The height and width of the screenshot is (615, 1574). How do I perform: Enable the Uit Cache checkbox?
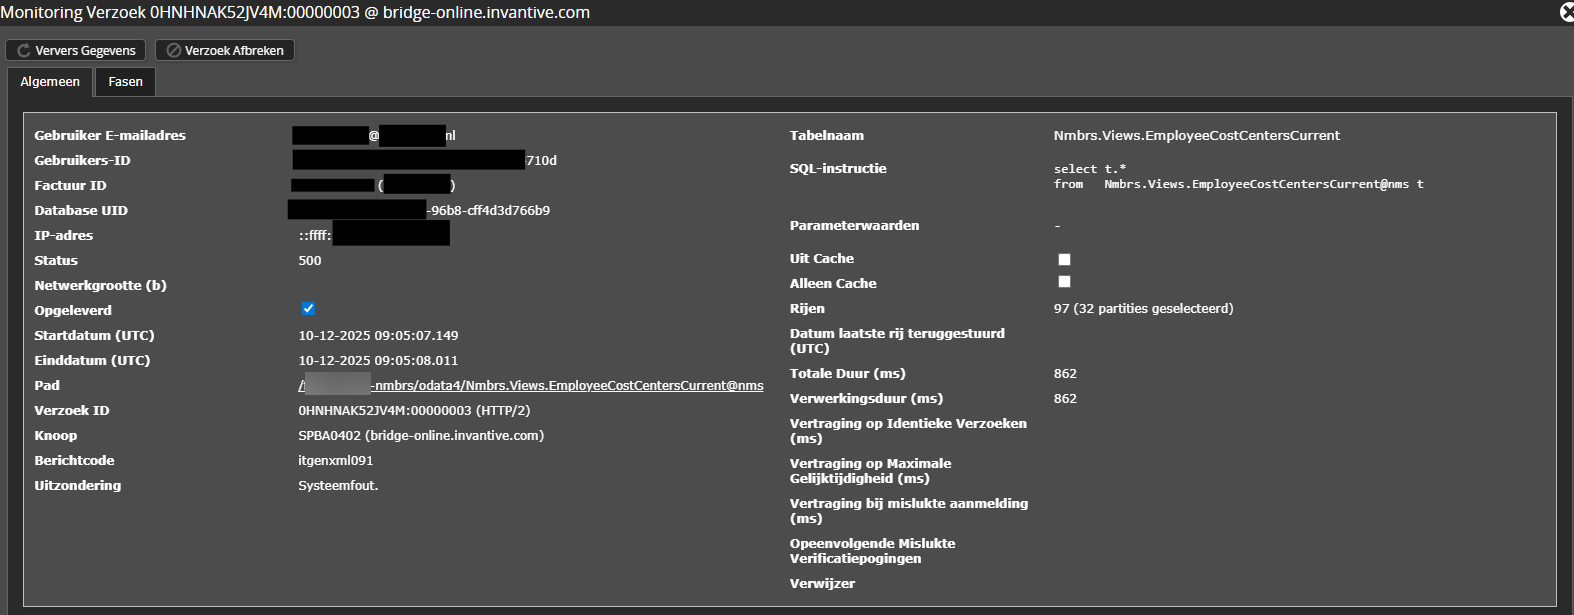[1064, 259]
